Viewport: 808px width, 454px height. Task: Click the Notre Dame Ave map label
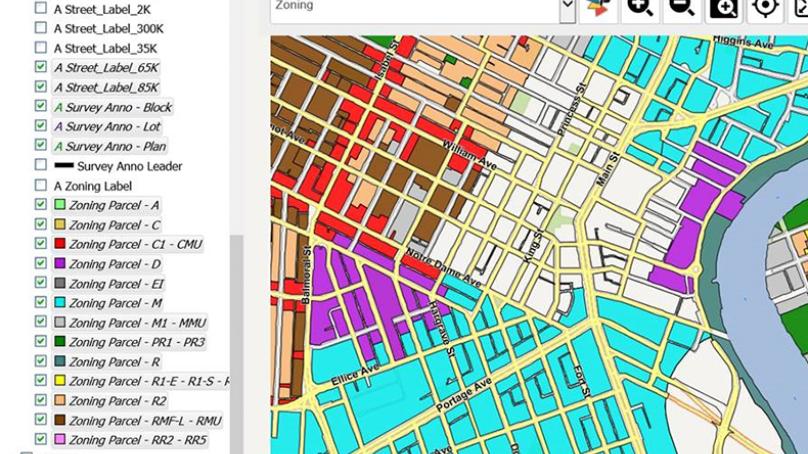click(444, 267)
